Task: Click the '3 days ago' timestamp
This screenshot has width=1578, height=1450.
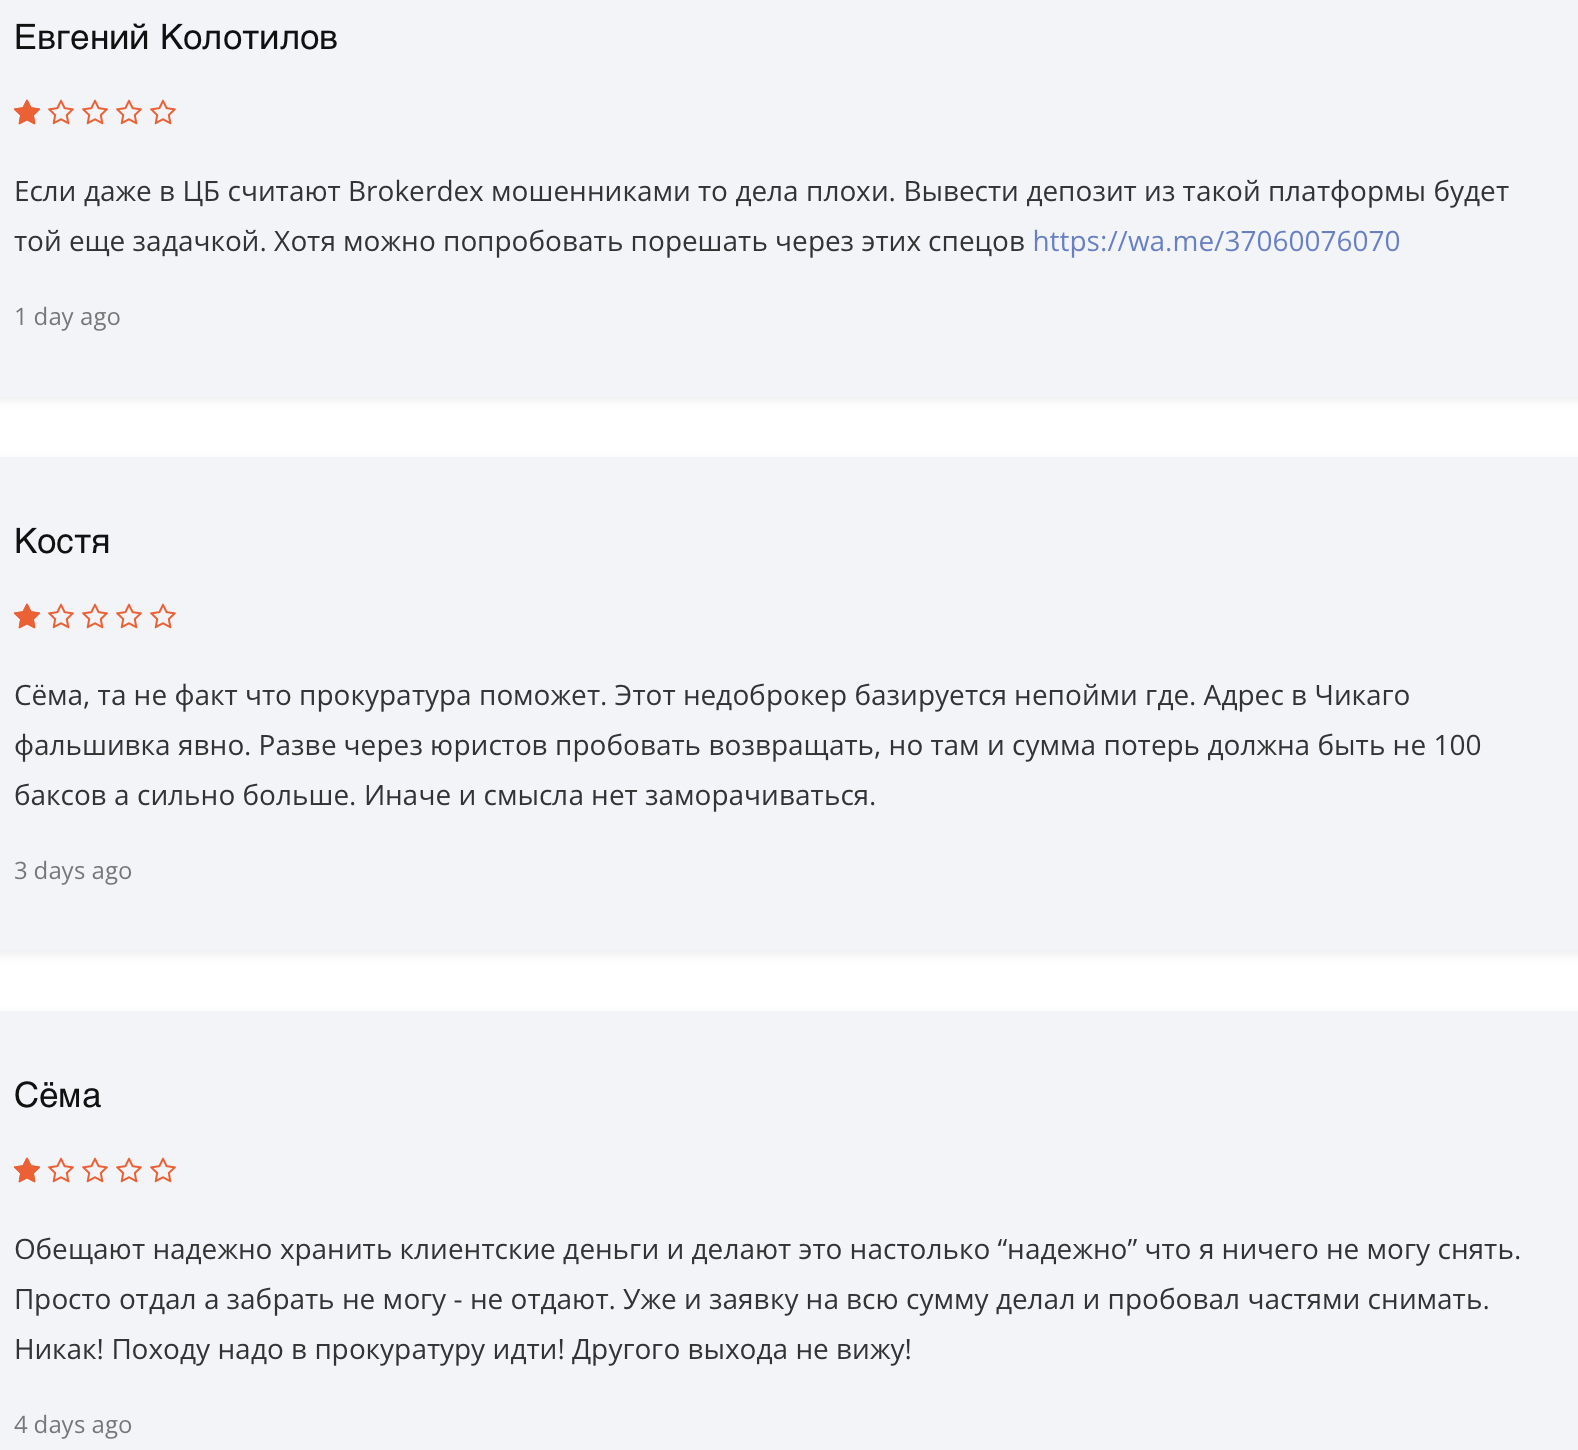Action: tap(73, 871)
